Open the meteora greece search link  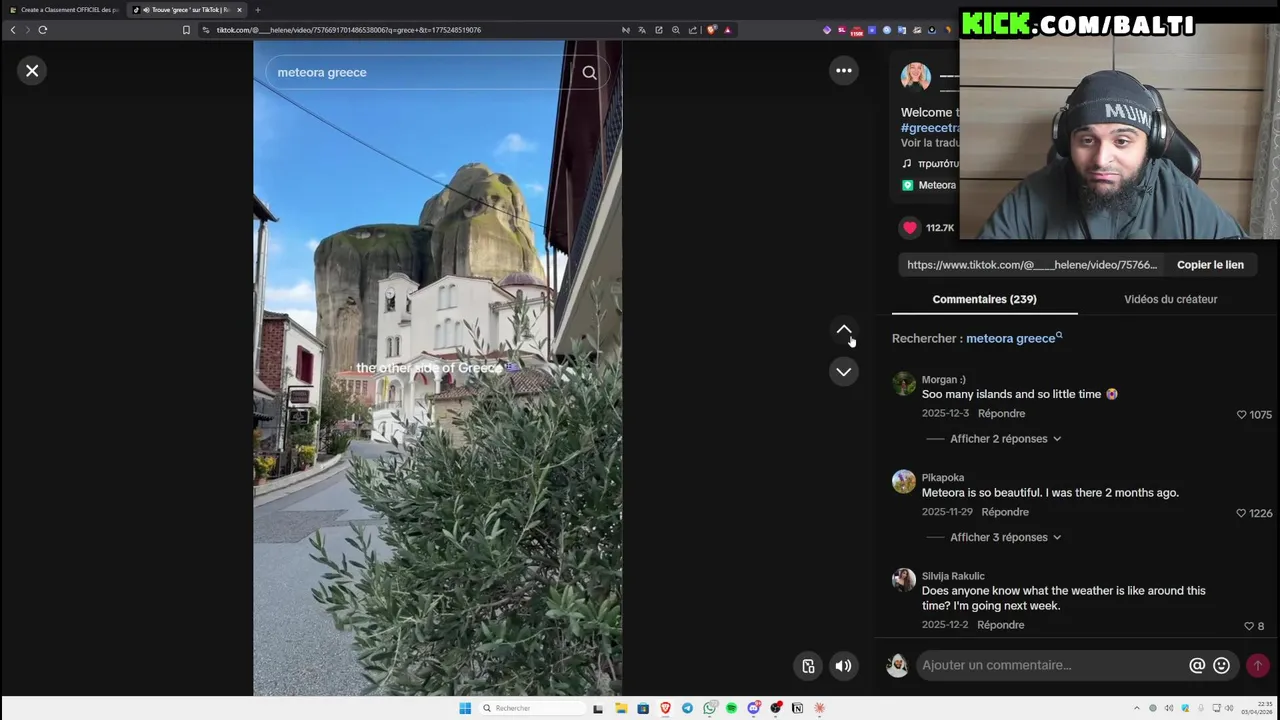(x=1014, y=338)
